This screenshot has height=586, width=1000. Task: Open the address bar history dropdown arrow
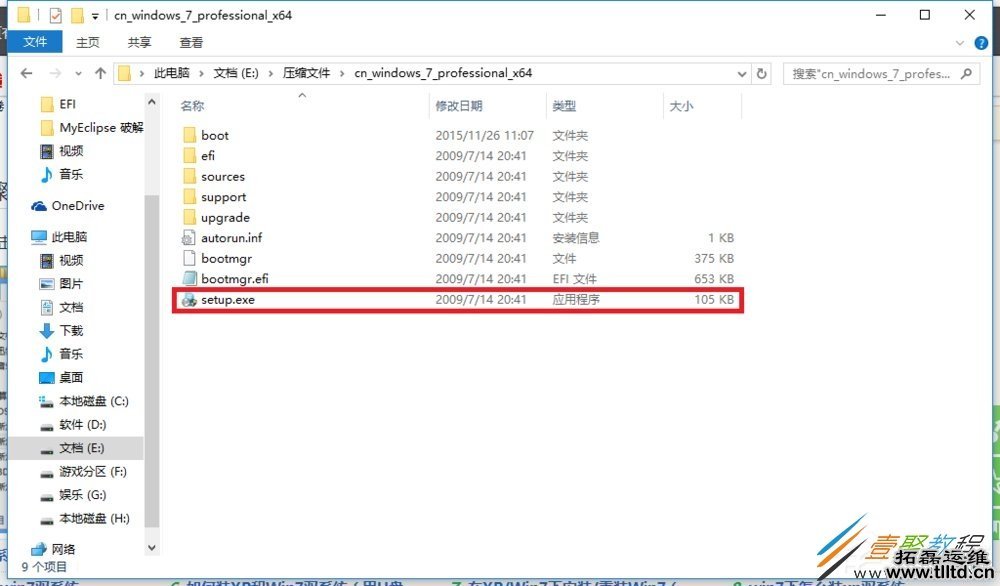[741, 72]
